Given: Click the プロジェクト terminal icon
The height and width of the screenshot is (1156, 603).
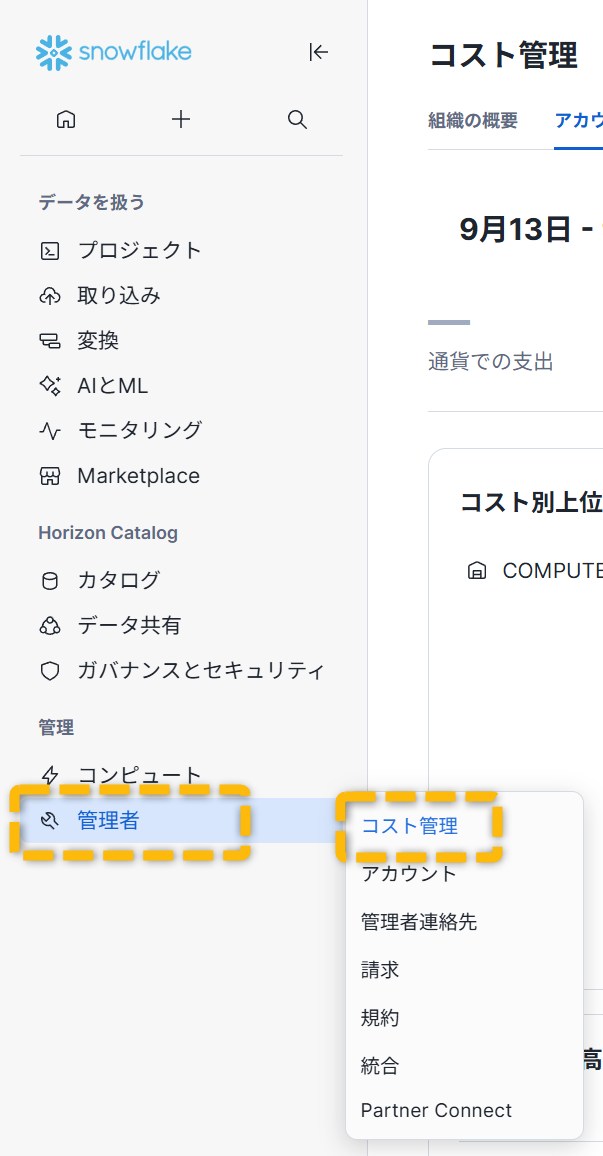Looking at the screenshot, I should 50,251.
